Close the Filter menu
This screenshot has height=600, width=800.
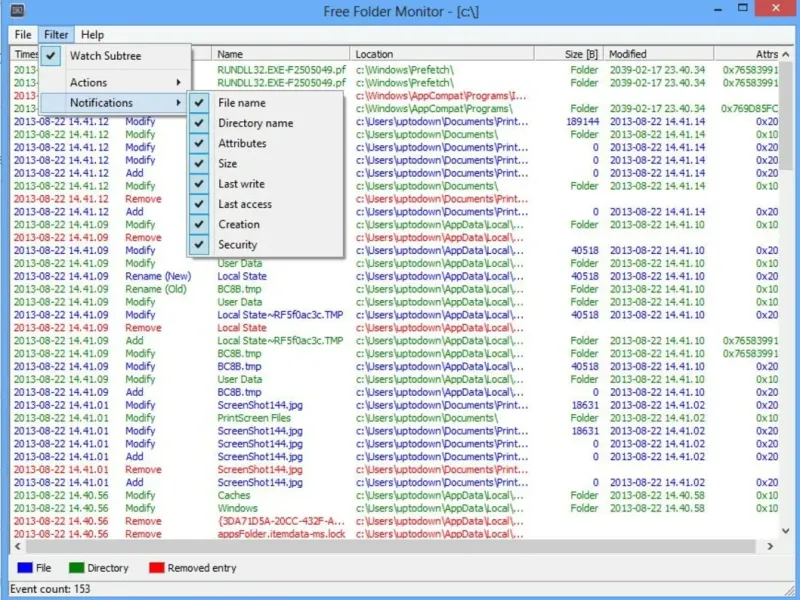click(x=56, y=35)
